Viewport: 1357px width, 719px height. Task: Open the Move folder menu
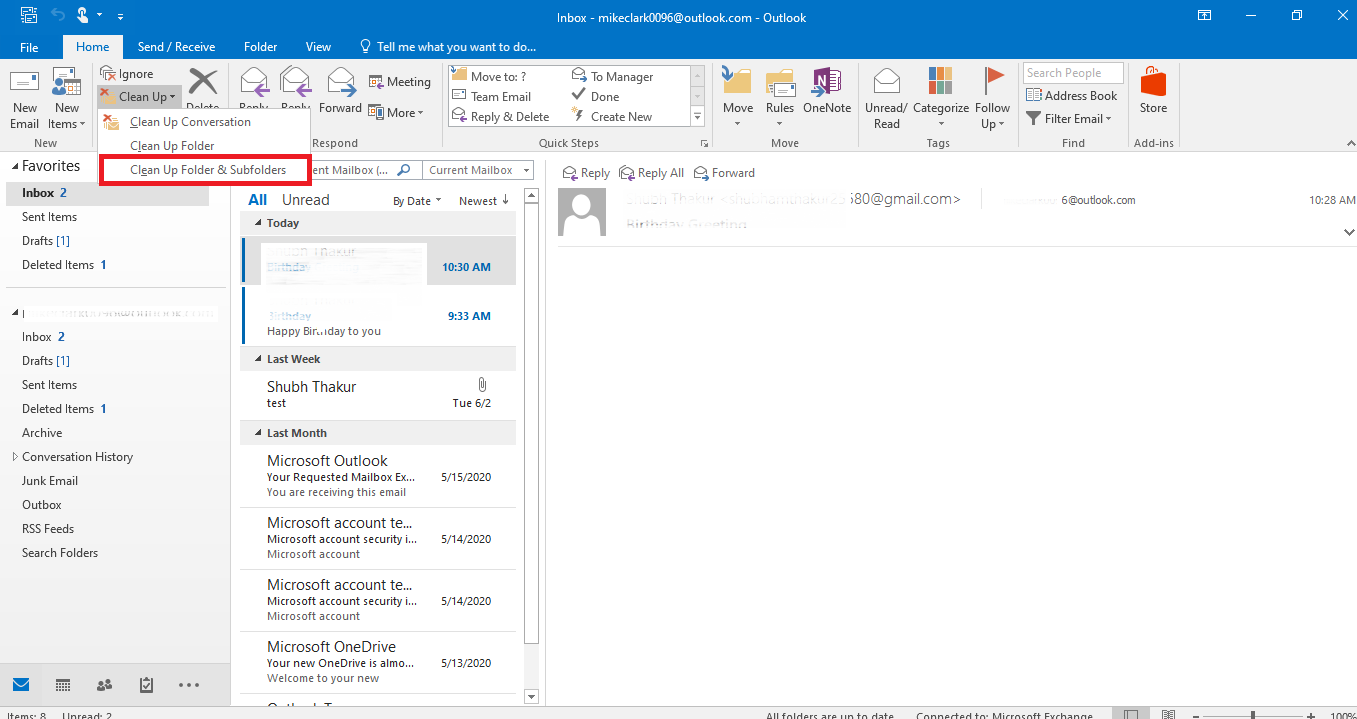coord(738,99)
